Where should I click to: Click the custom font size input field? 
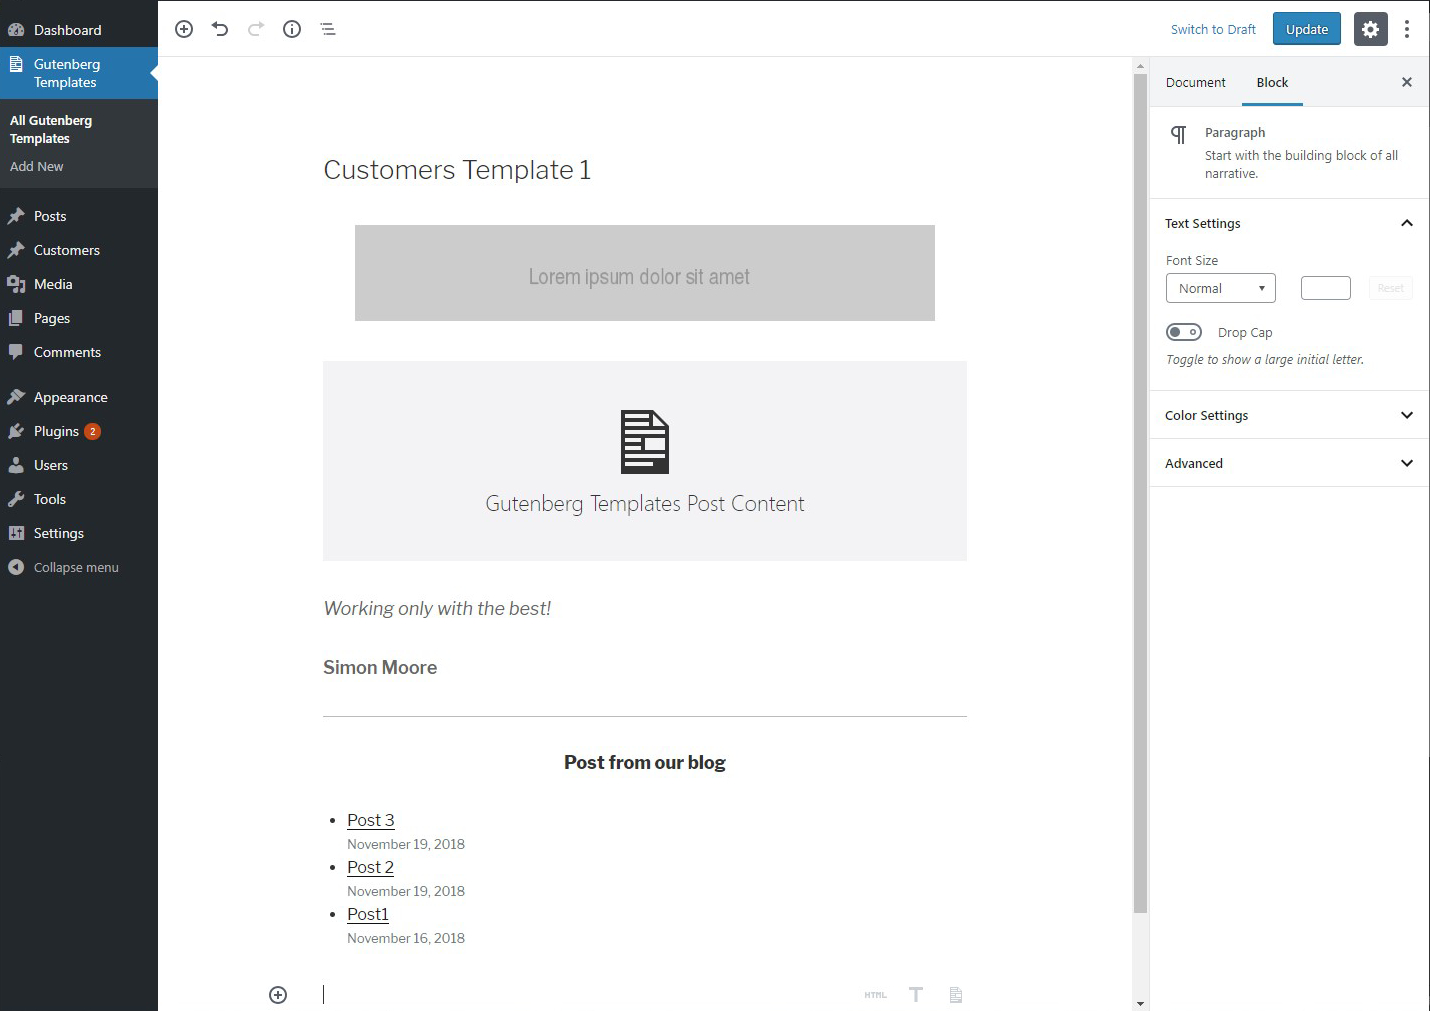(x=1326, y=288)
